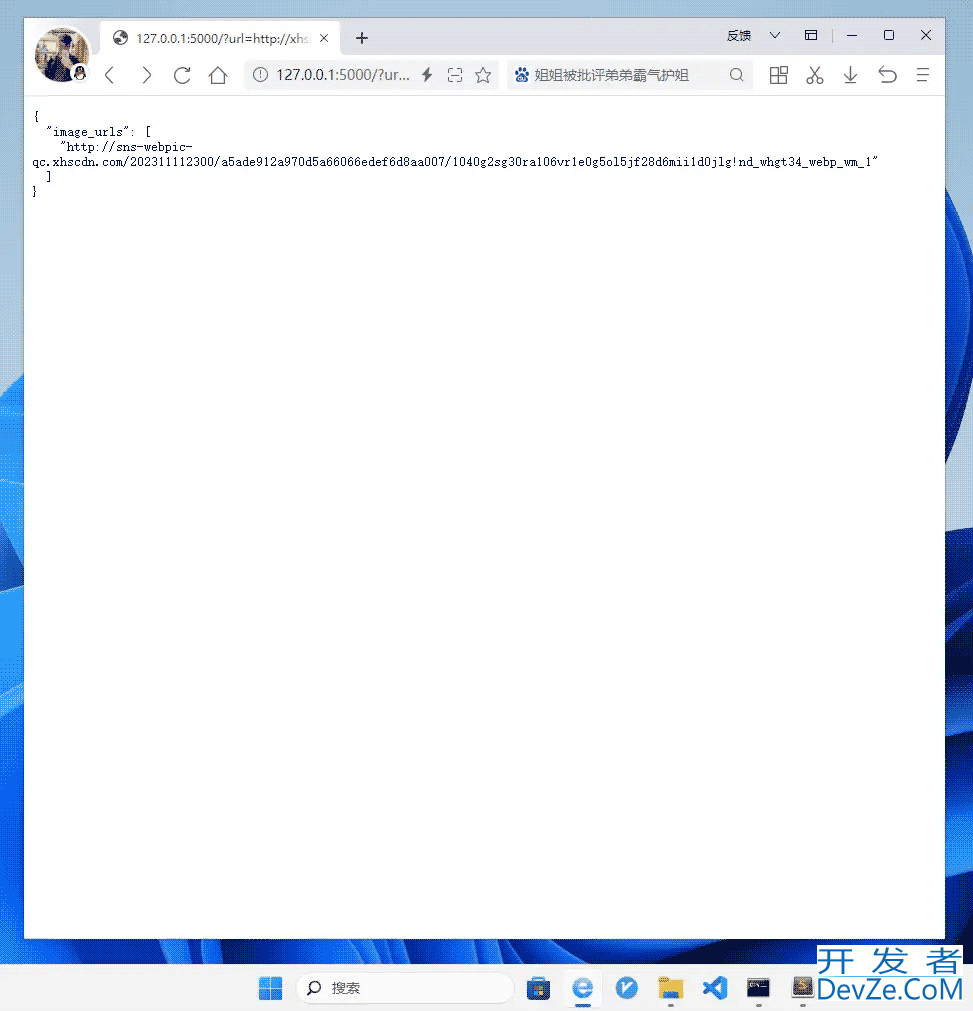This screenshot has width=973, height=1011.
Task: Select the 127.0.0.1:5000 tab
Action: pyautogui.click(x=221, y=39)
